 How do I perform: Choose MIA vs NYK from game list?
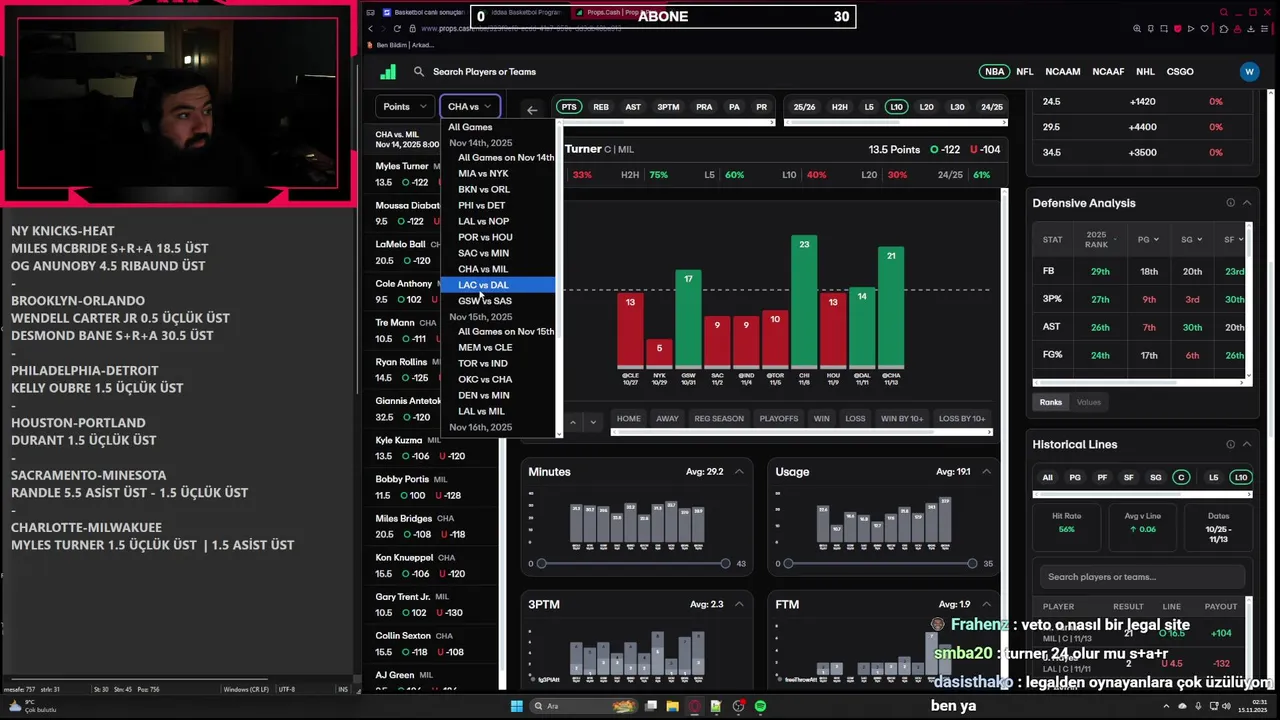pyautogui.click(x=498, y=174)
